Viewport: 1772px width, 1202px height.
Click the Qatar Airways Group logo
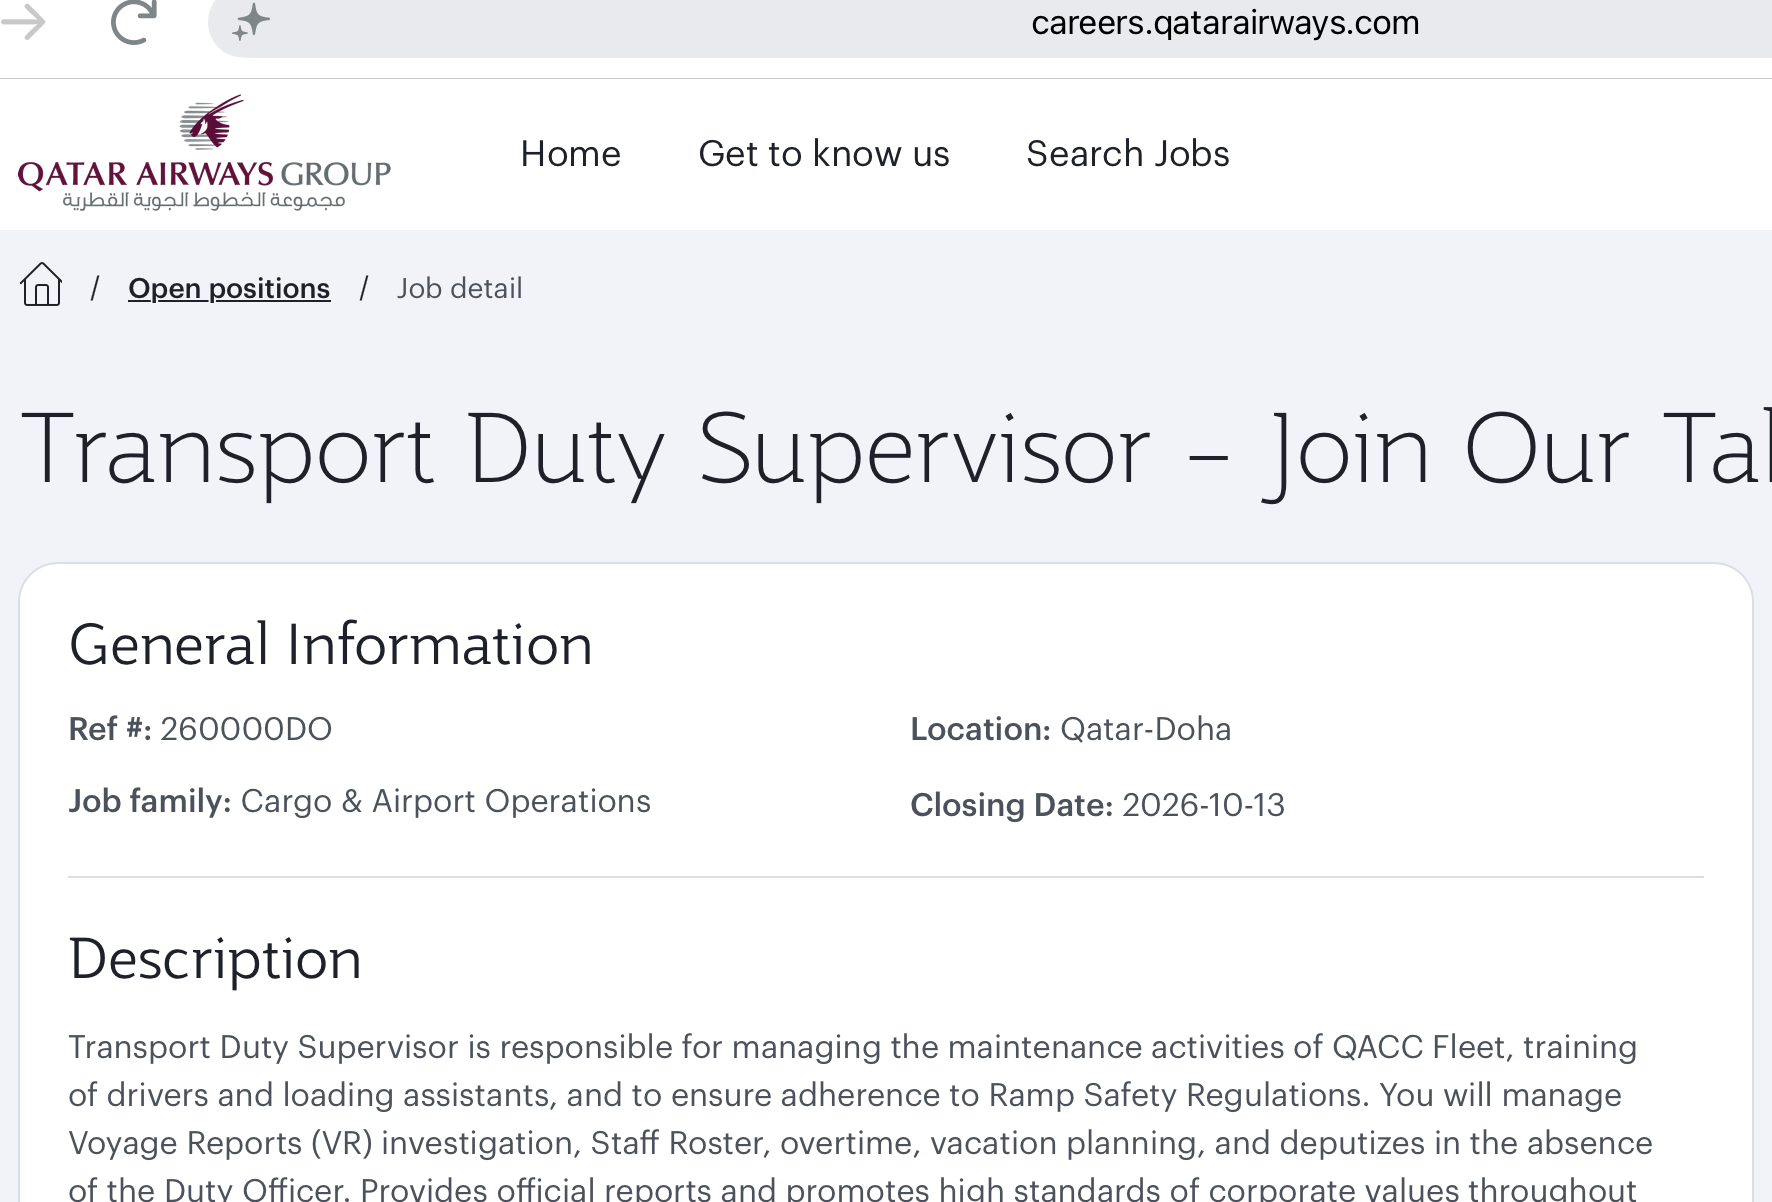pos(204,153)
